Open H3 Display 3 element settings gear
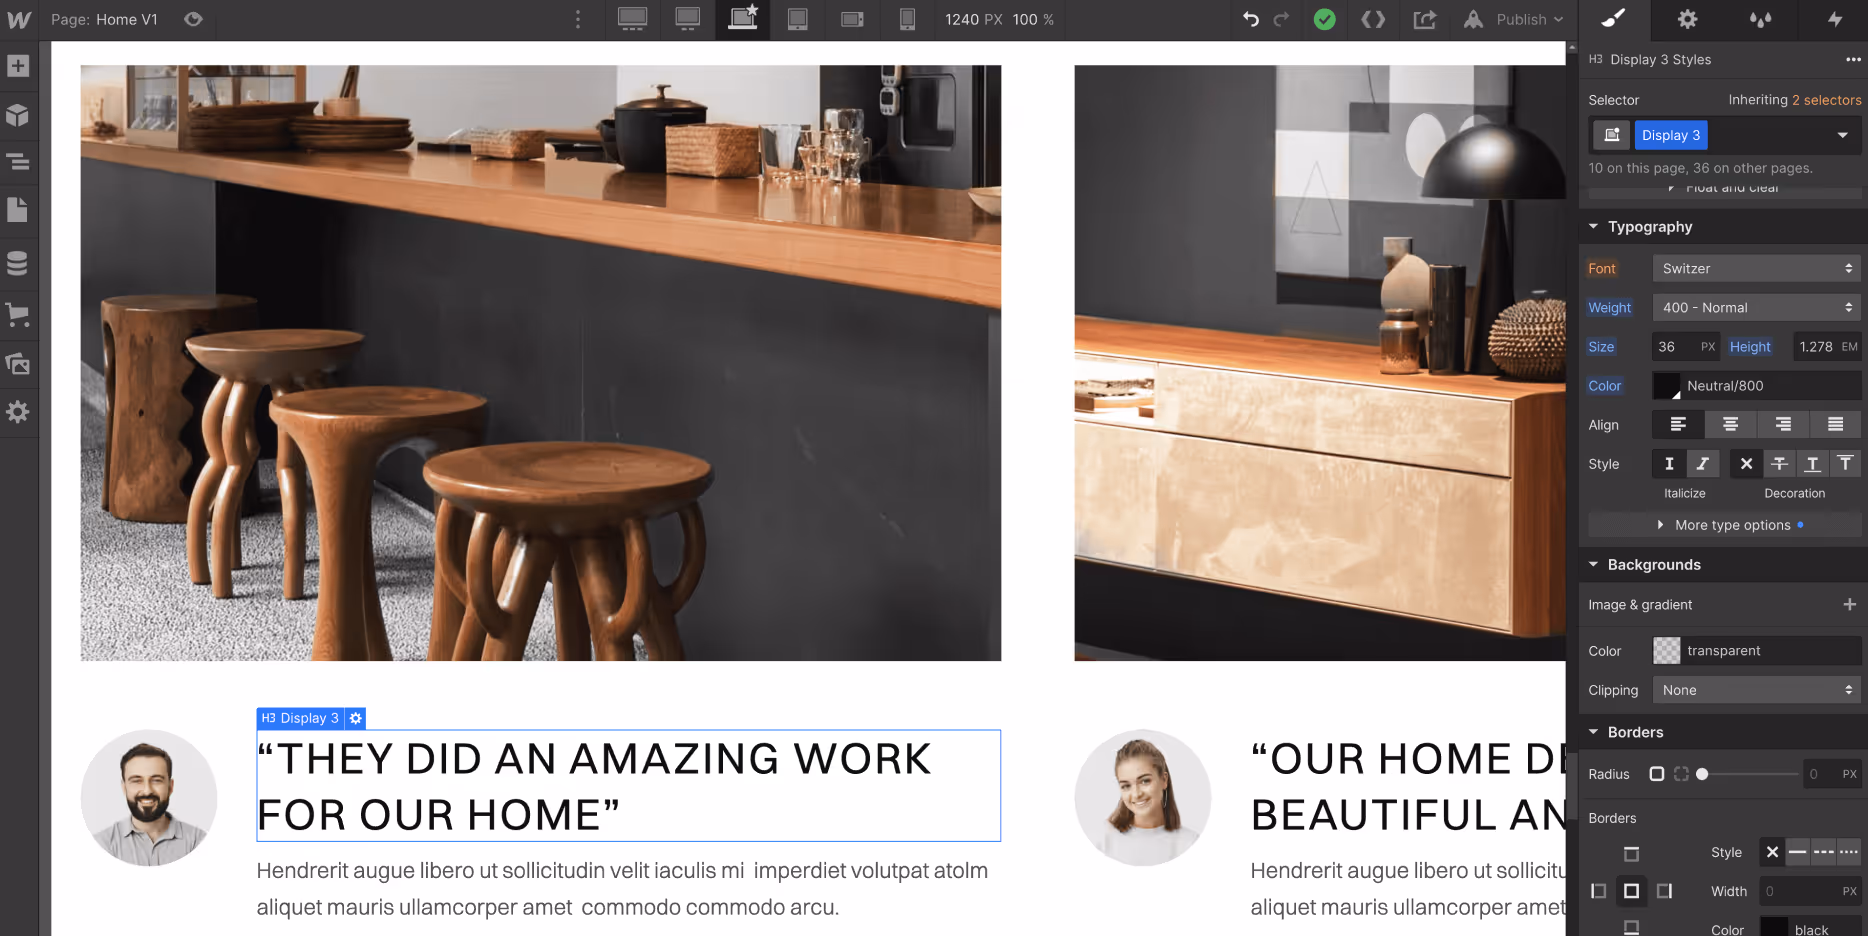This screenshot has height=936, width=1868. point(355,718)
